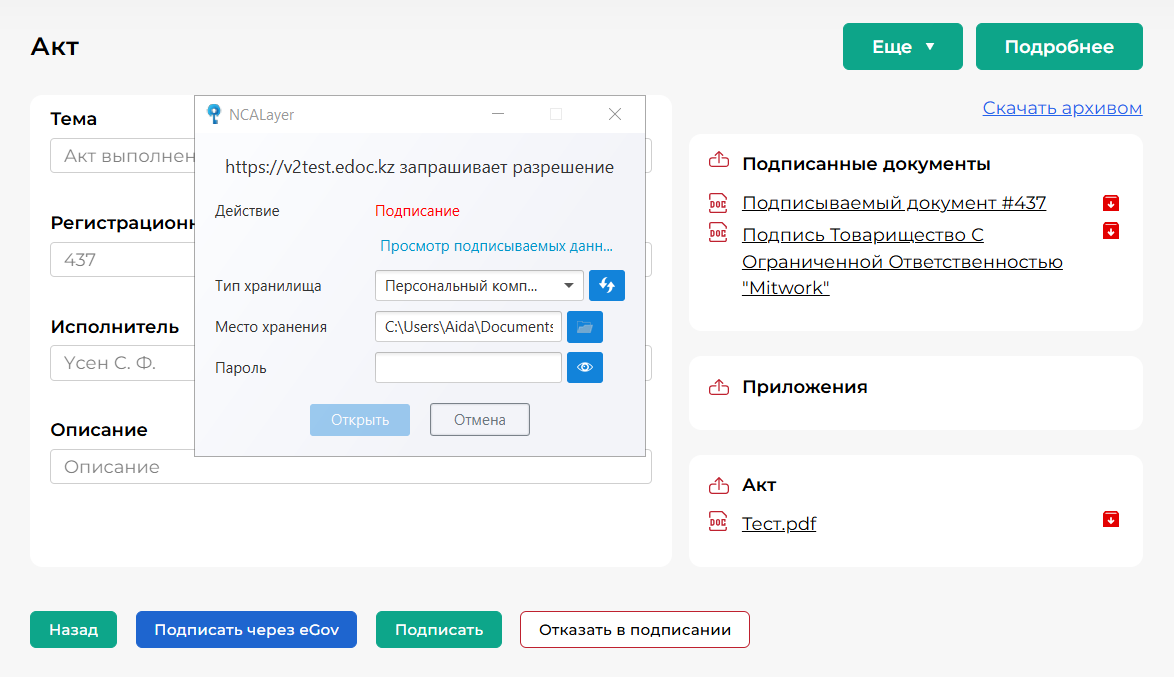Download the Mitwork signature file via red icon
This screenshot has height=677, width=1174.
tap(1110, 231)
